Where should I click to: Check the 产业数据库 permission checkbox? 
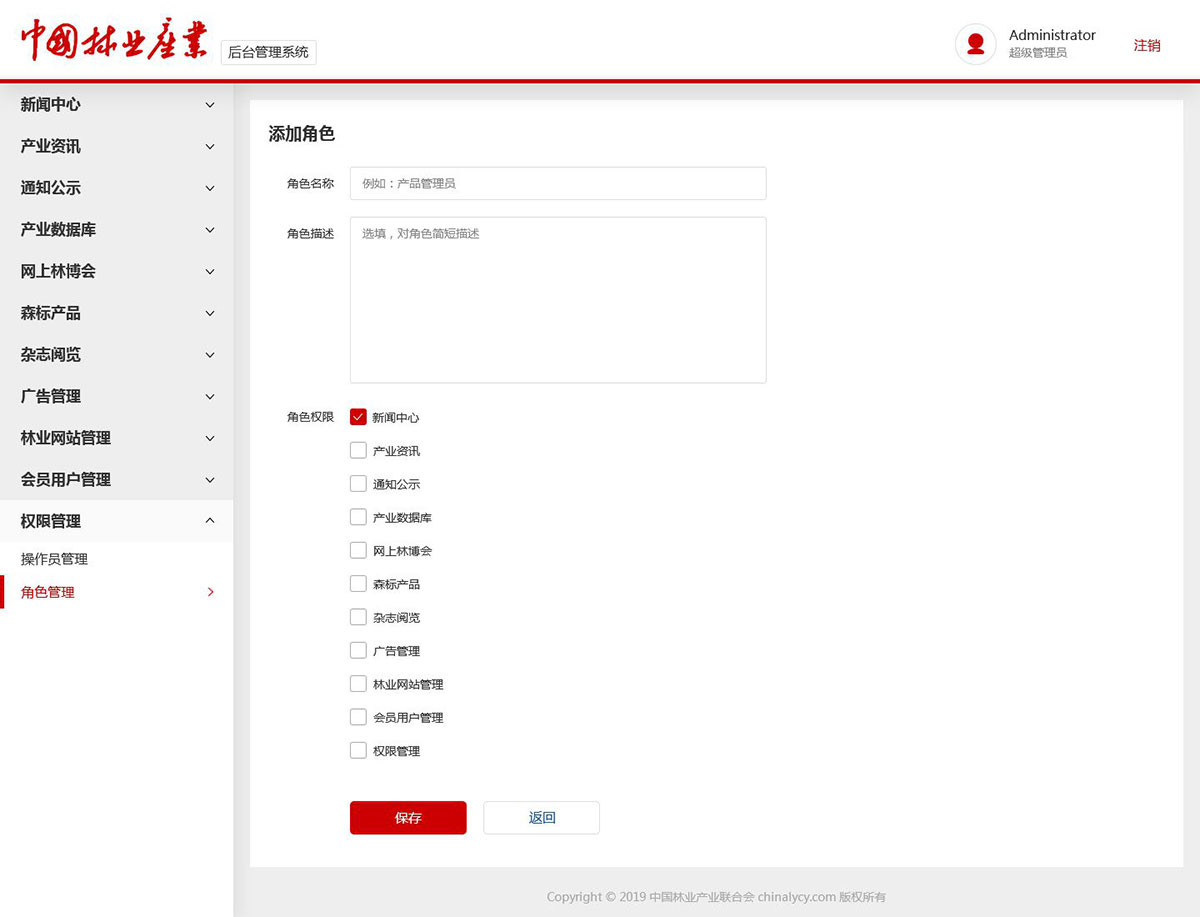coord(358,517)
